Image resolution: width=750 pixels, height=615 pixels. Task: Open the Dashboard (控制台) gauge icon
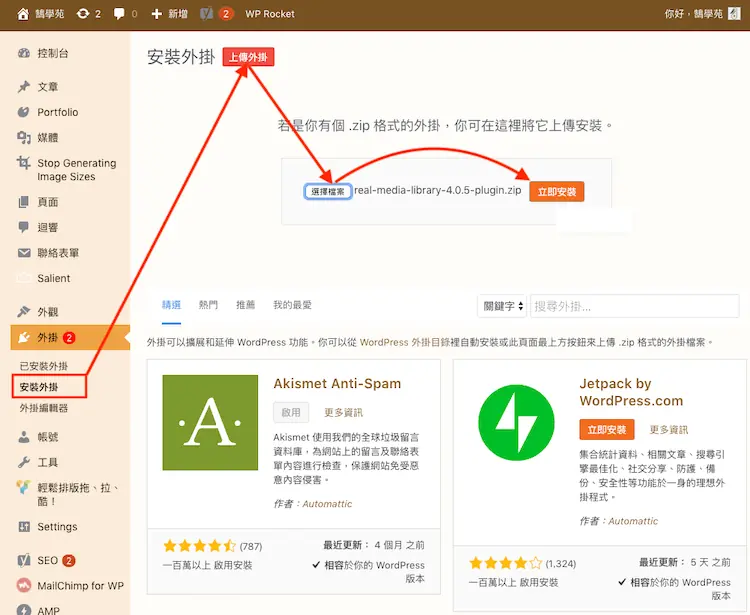click(x=24, y=53)
